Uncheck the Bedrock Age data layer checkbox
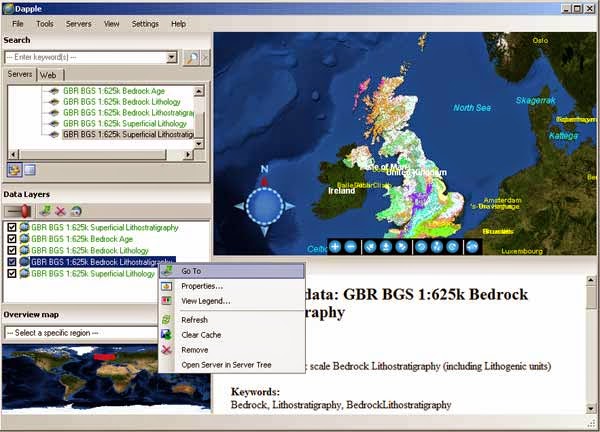Screen dimensions: 600x432 click(x=12, y=239)
